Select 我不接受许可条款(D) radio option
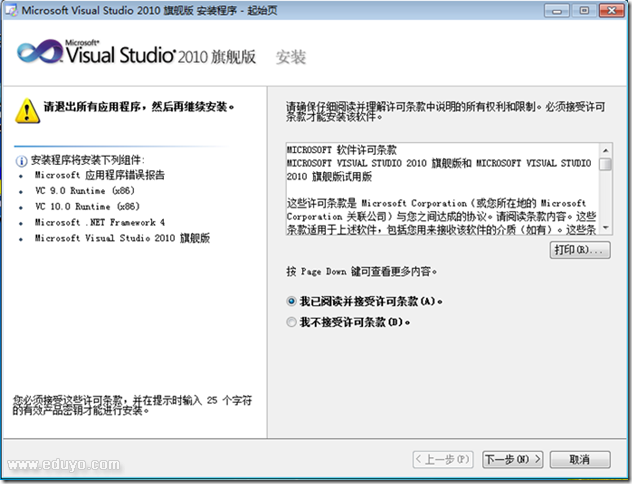 tap(291, 322)
